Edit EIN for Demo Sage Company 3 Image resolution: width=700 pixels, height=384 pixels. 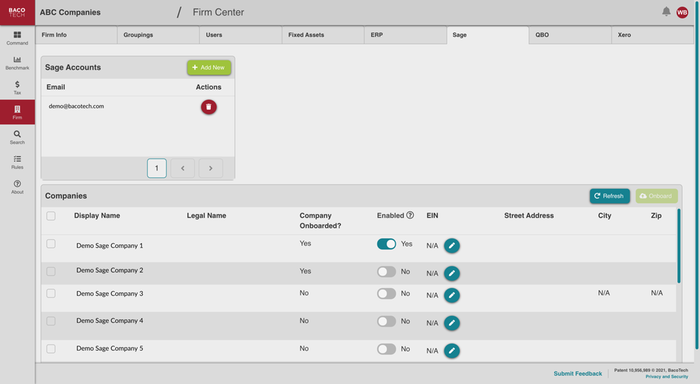tap(452, 295)
